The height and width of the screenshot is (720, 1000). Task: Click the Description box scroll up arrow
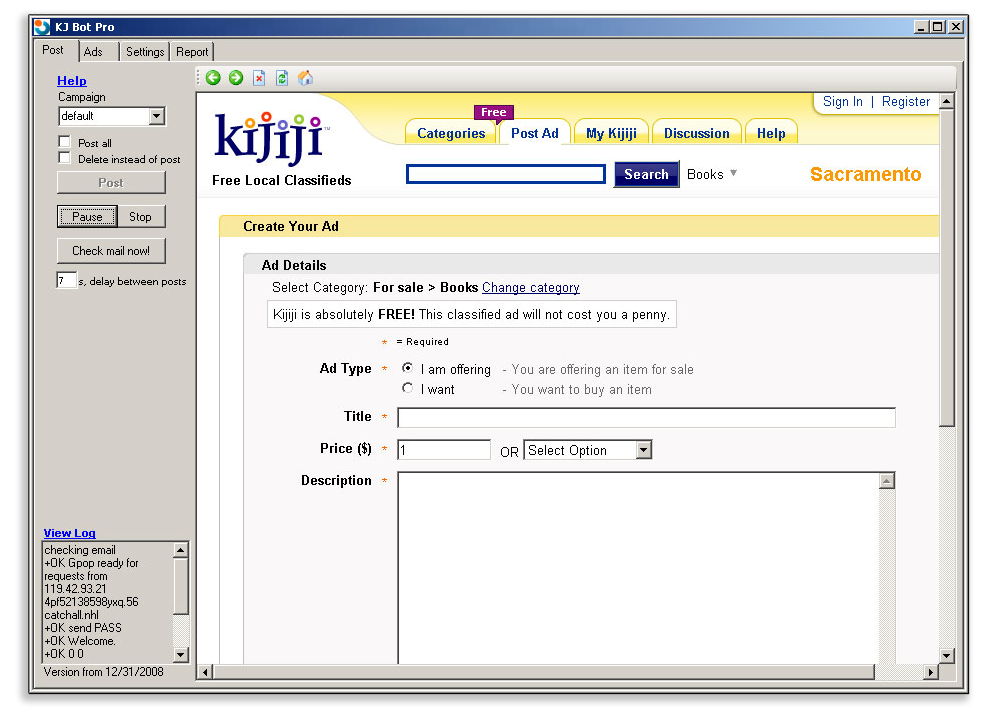click(886, 481)
